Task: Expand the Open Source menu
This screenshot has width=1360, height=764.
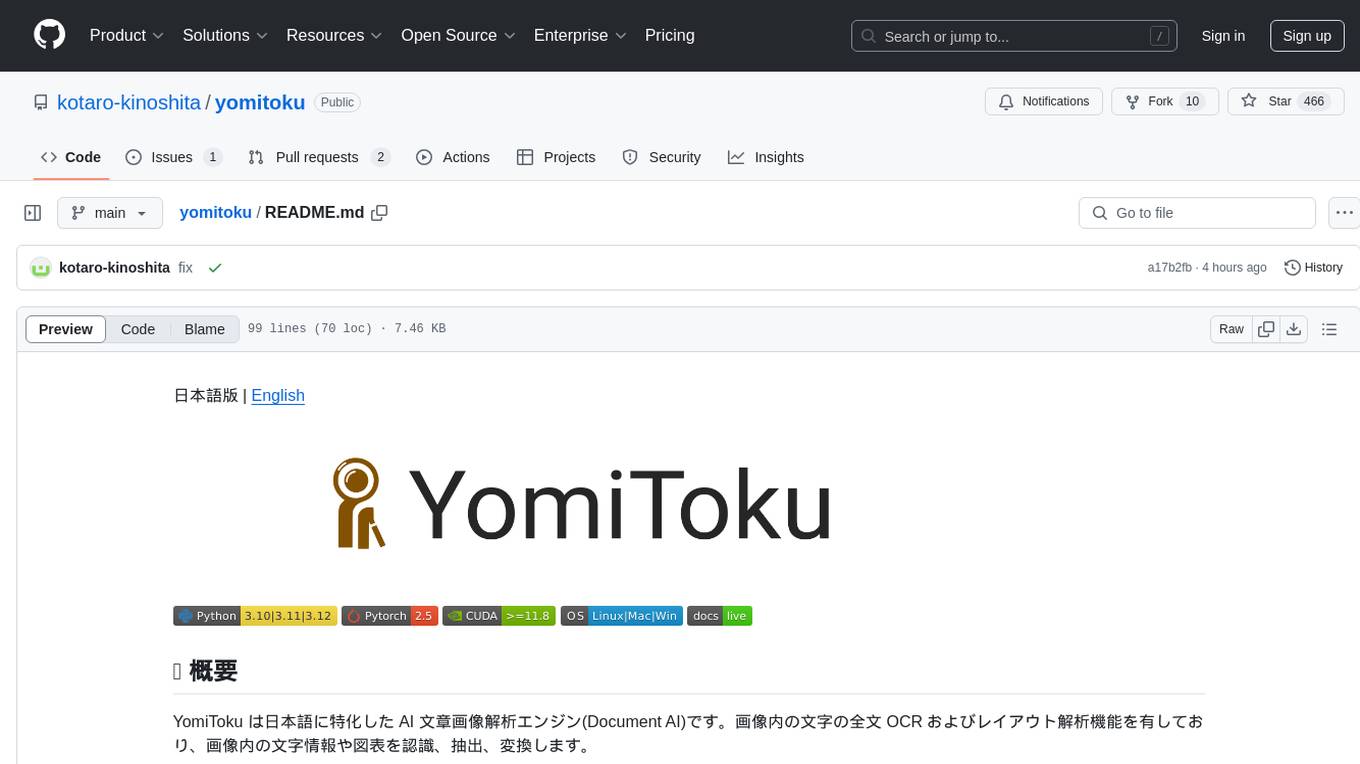Action: [458, 35]
